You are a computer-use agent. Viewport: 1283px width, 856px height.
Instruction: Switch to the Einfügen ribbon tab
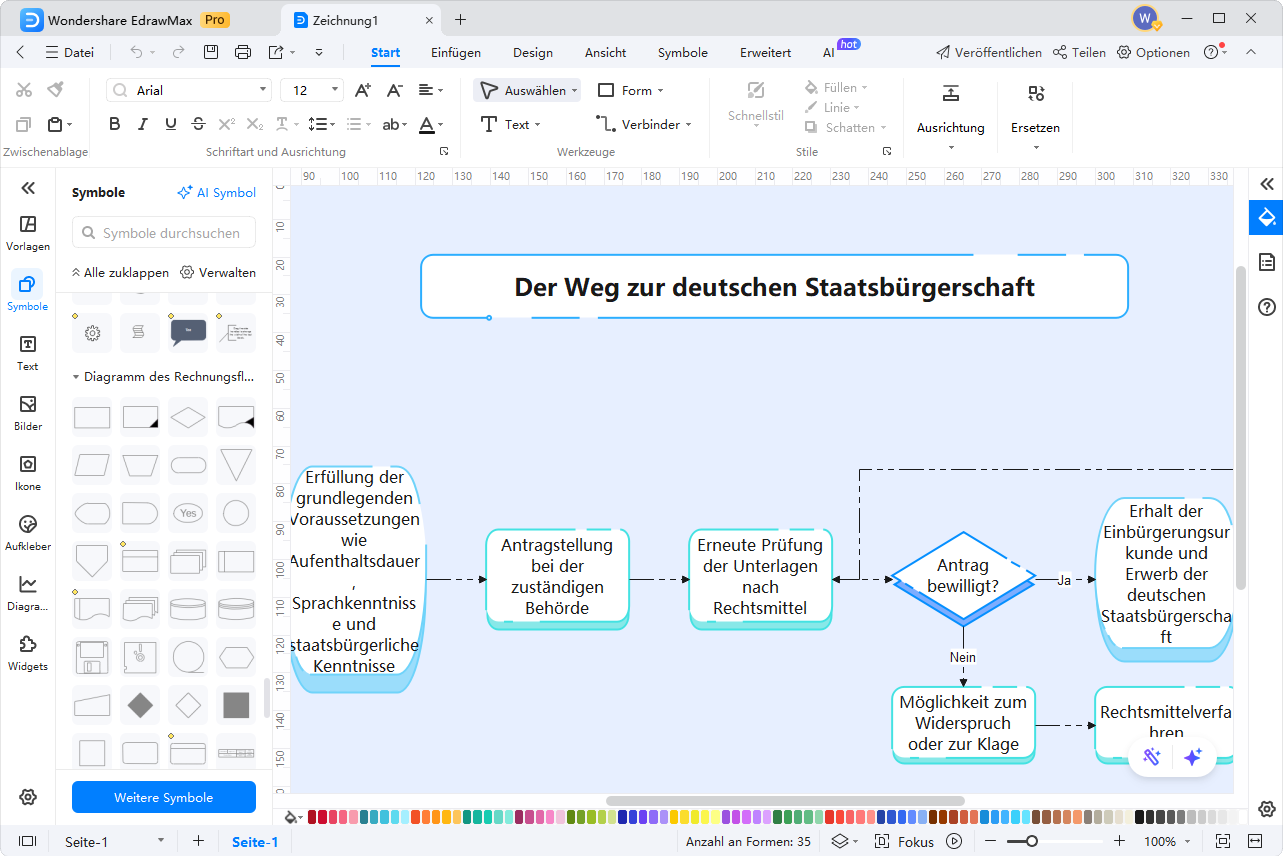[x=456, y=52]
